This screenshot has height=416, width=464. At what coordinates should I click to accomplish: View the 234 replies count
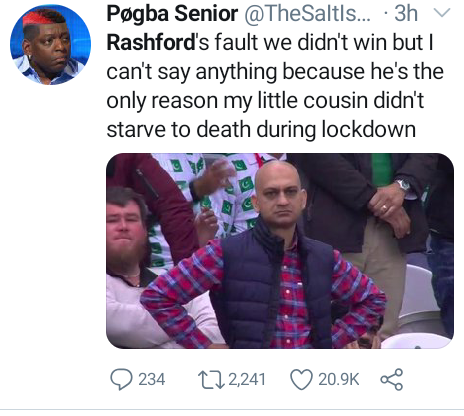tap(152, 380)
